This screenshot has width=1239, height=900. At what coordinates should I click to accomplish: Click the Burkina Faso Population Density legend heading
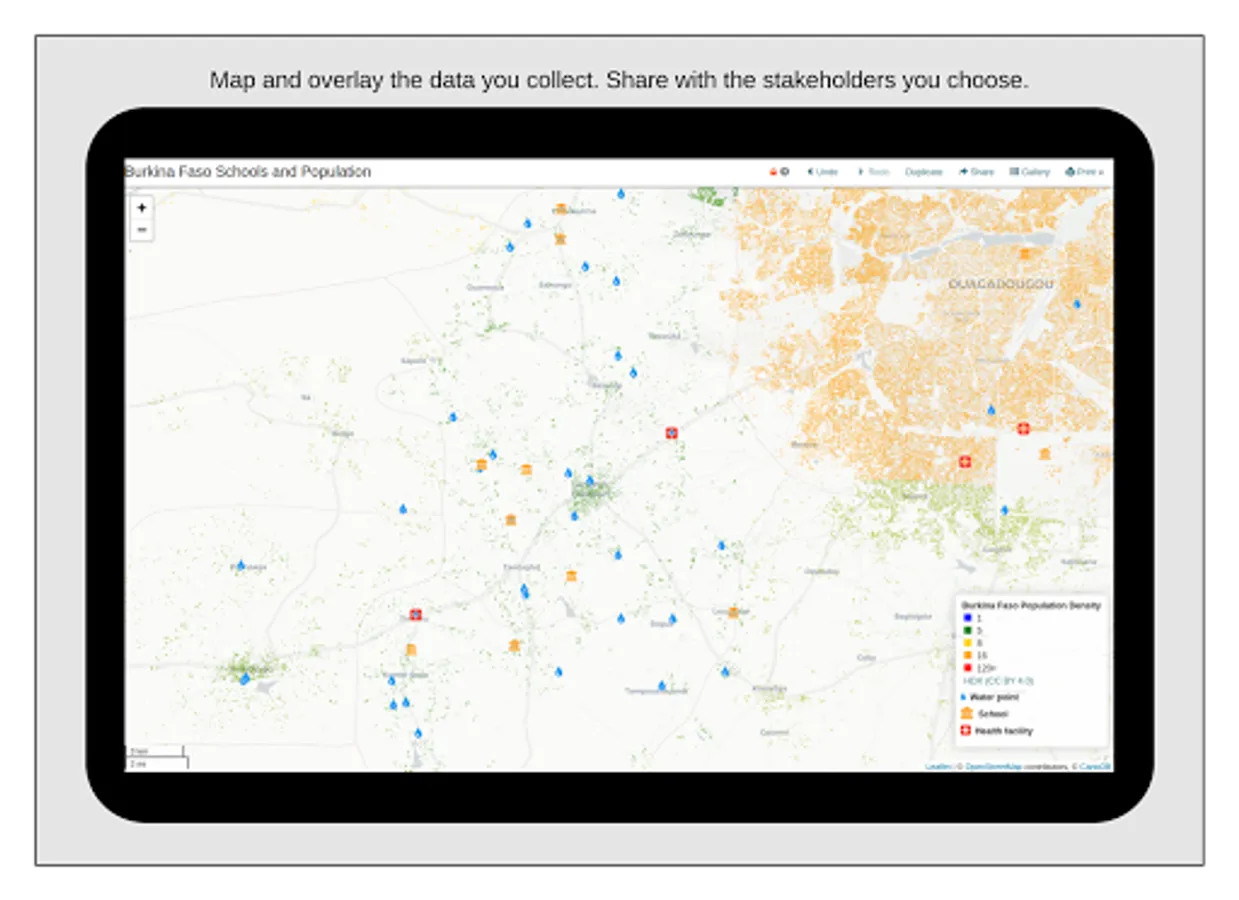coord(1031,605)
